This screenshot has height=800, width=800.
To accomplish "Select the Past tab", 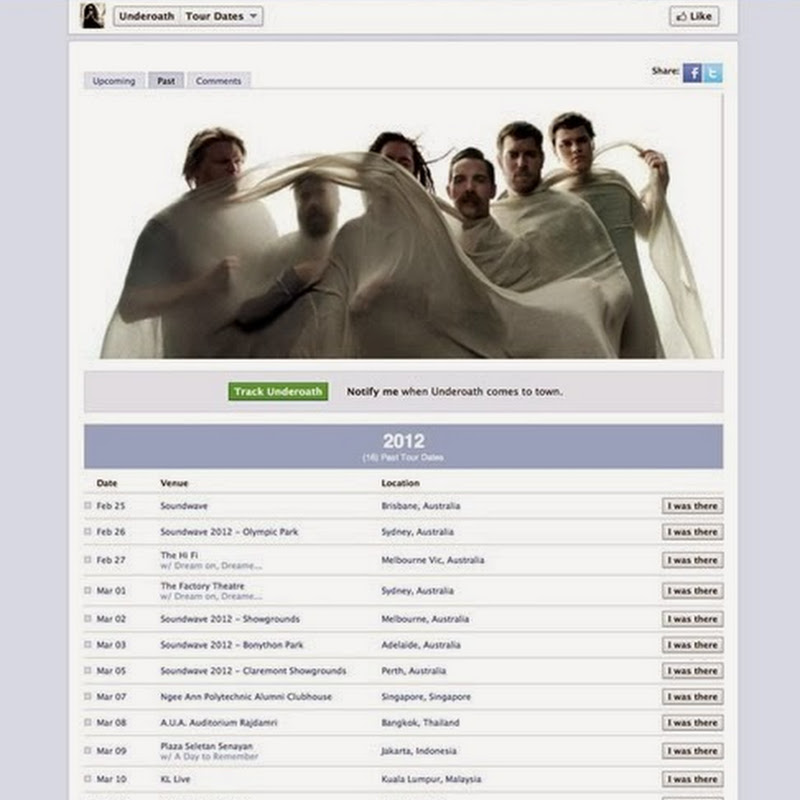I will pos(166,81).
